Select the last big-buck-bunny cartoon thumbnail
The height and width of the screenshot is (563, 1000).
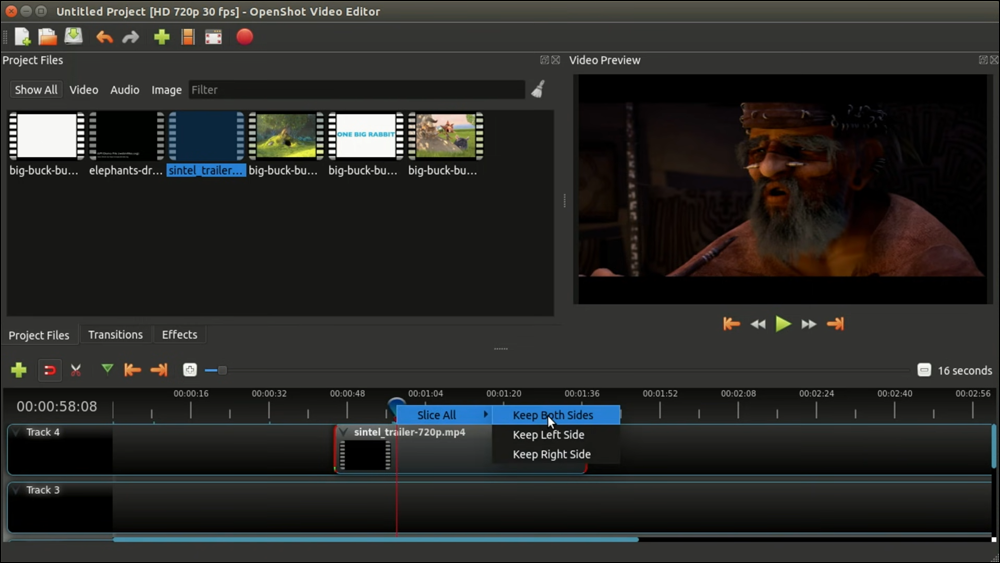445,136
